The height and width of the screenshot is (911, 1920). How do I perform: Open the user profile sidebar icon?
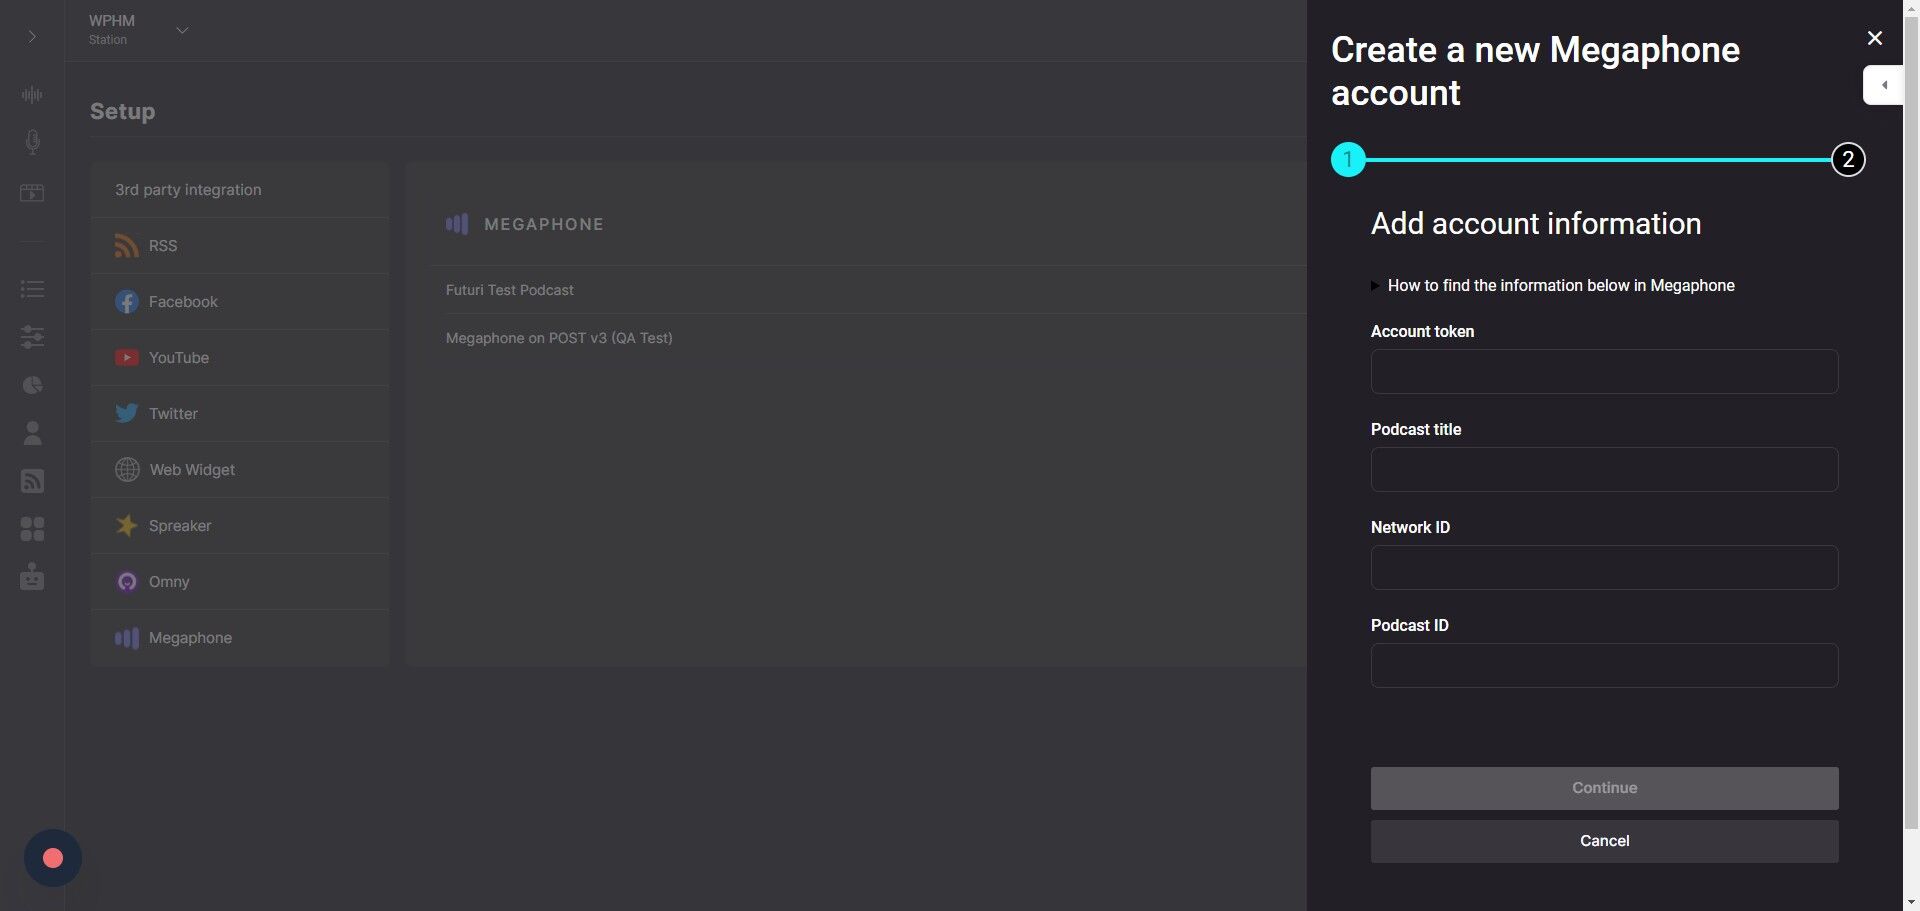pos(32,433)
